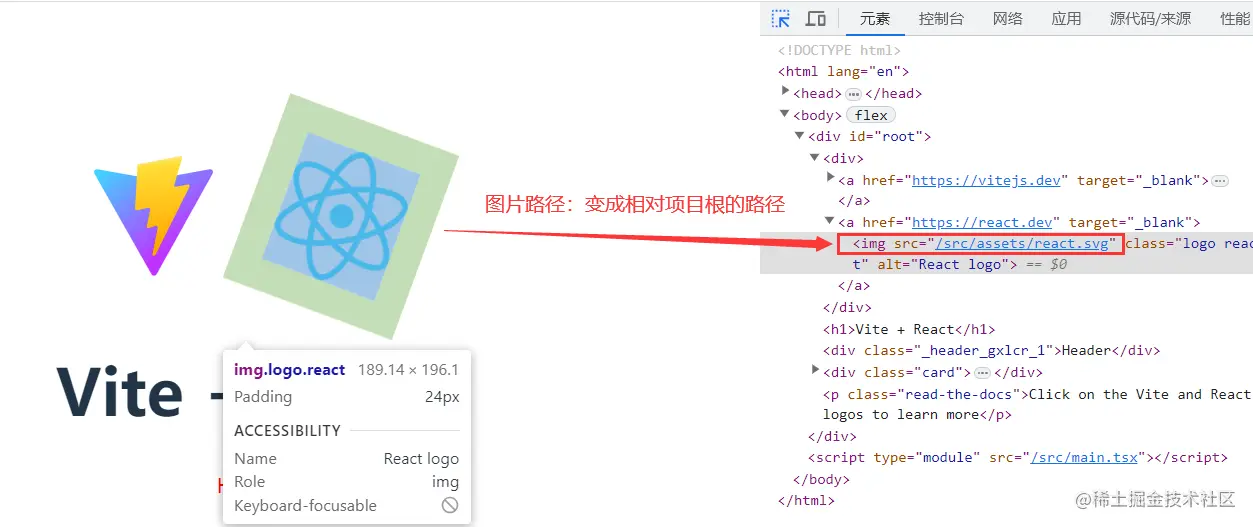Select the _header_gxlcr_1 div node
This screenshot has width=1253, height=527.
pyautogui.click(x=991, y=350)
